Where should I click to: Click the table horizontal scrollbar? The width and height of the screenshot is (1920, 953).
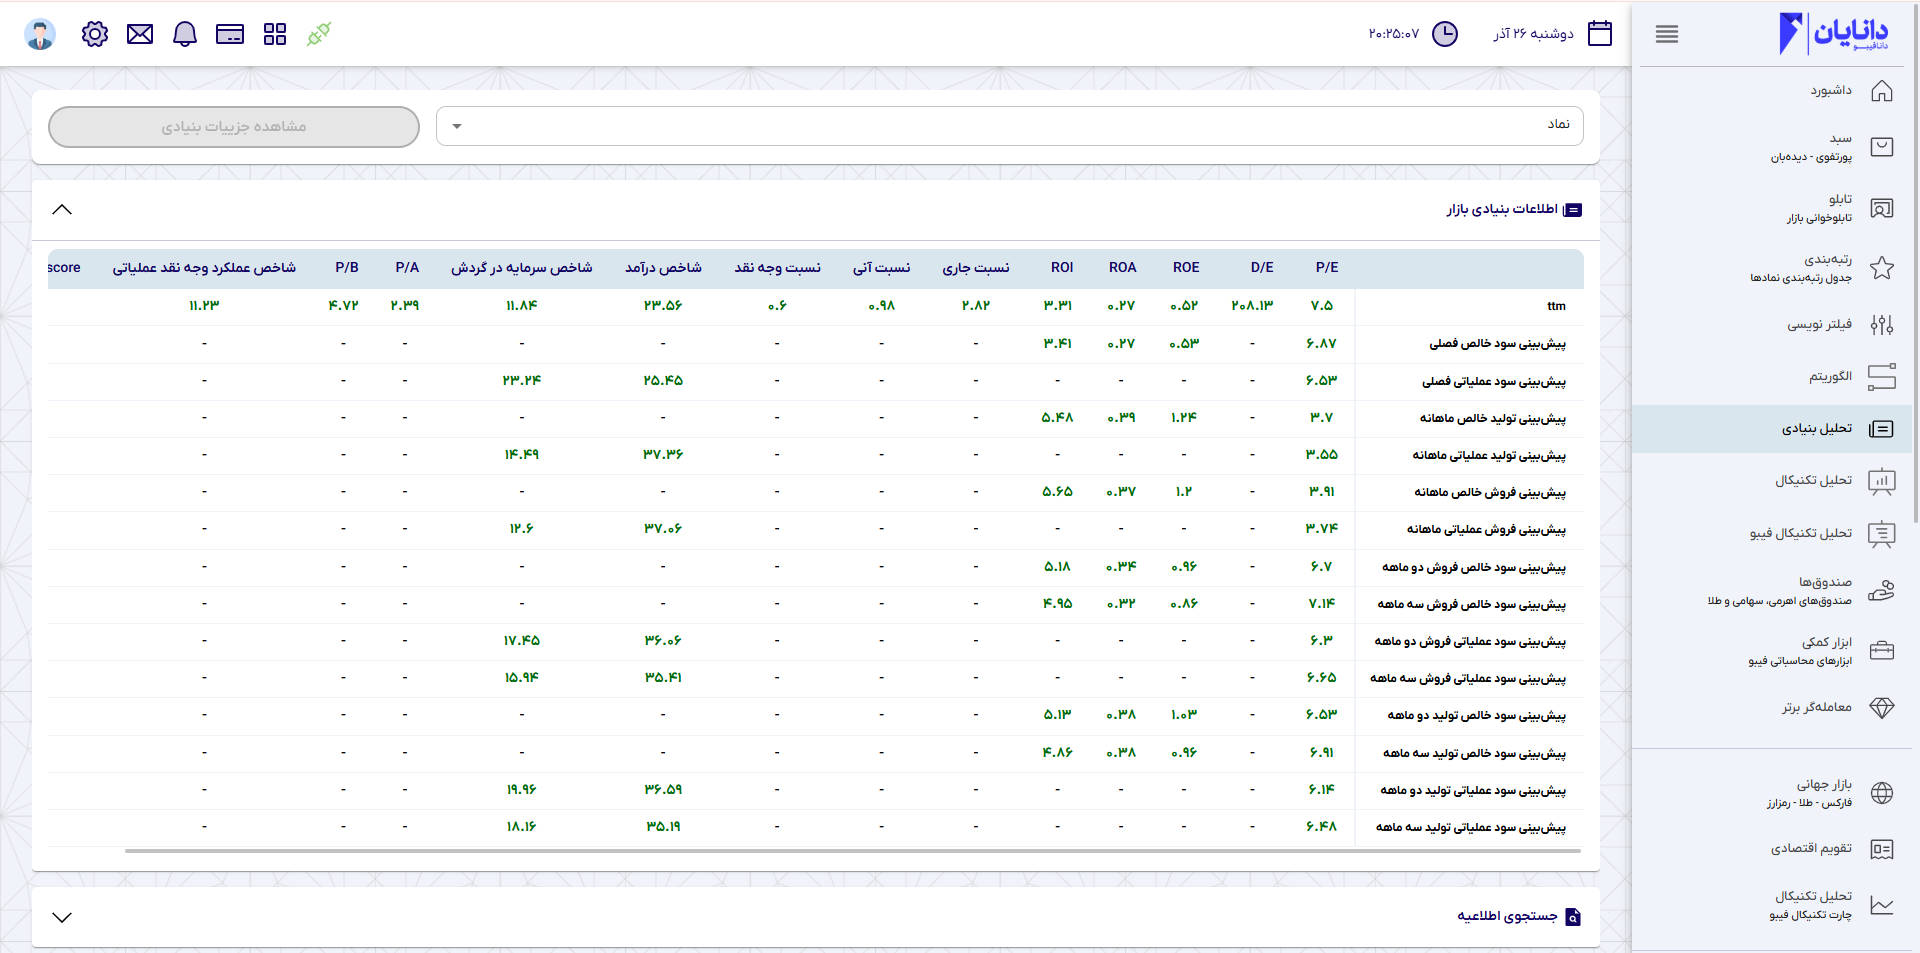click(x=852, y=851)
